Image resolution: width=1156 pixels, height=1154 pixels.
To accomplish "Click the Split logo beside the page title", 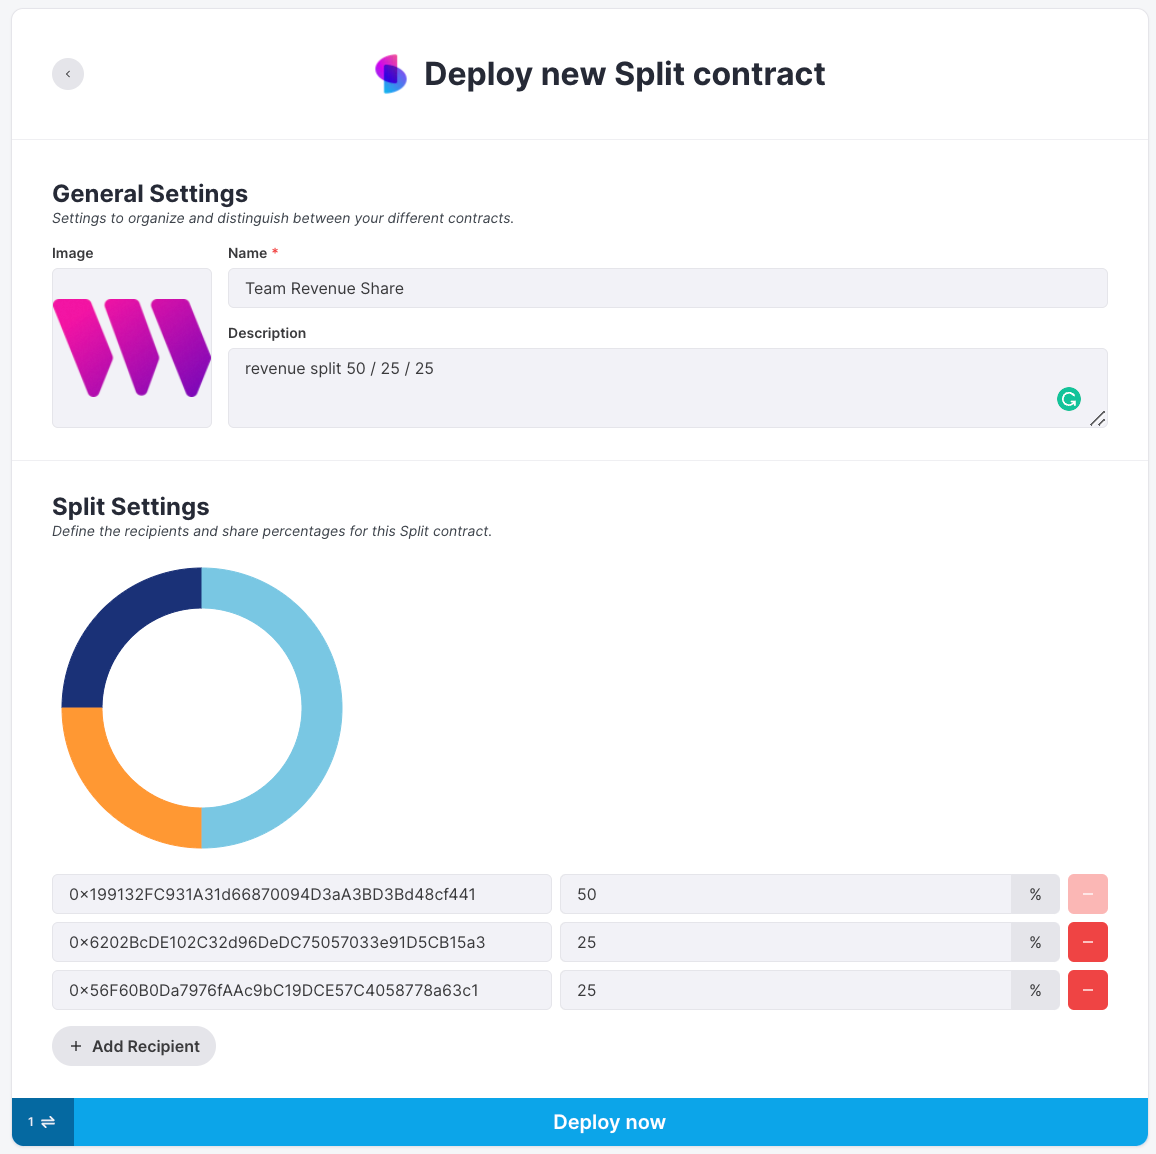I will pos(391,74).
